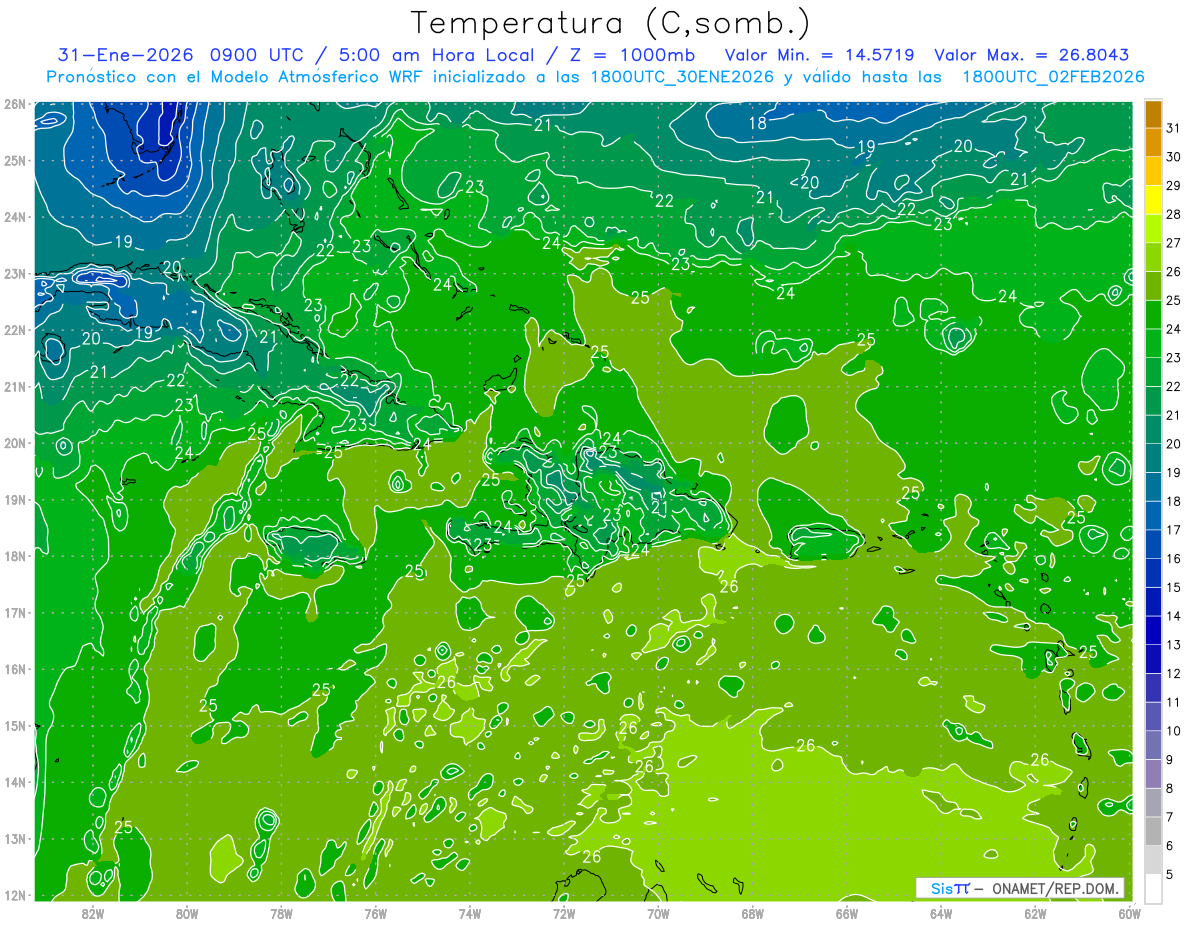Select valid-until time "1800UTC_02FEB2026"
The width and height of the screenshot is (1200, 927).
tap(1053, 77)
